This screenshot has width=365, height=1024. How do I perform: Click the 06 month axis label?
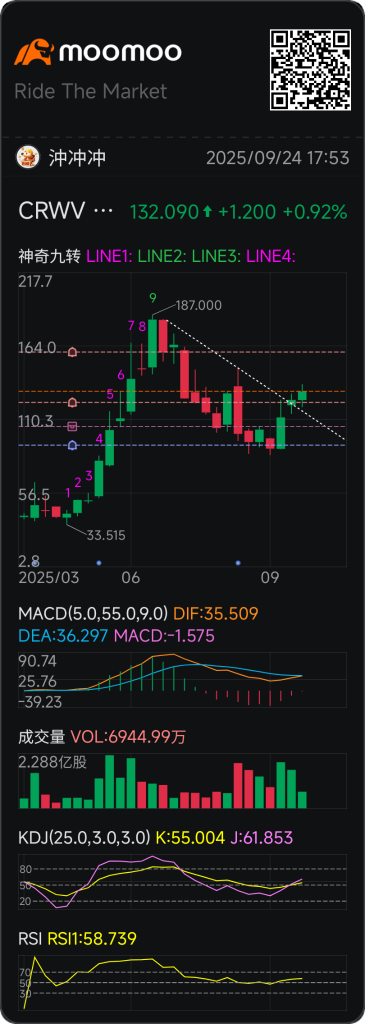(131, 578)
